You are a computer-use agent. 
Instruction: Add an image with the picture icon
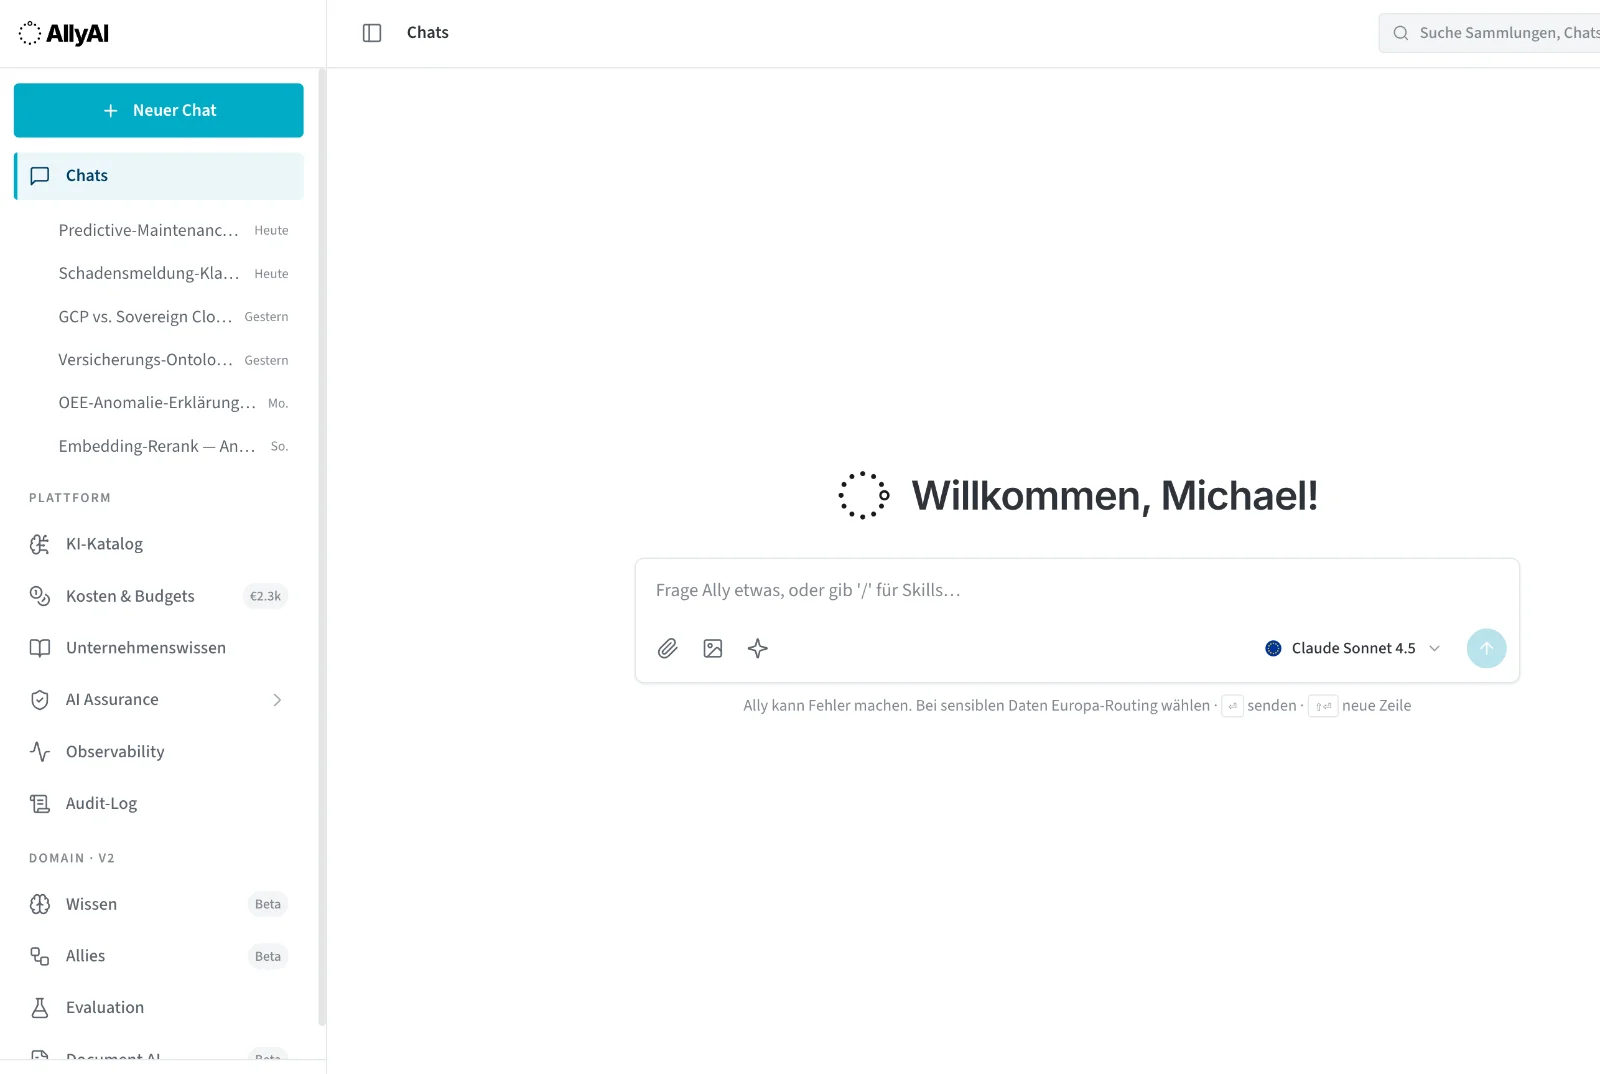point(713,649)
